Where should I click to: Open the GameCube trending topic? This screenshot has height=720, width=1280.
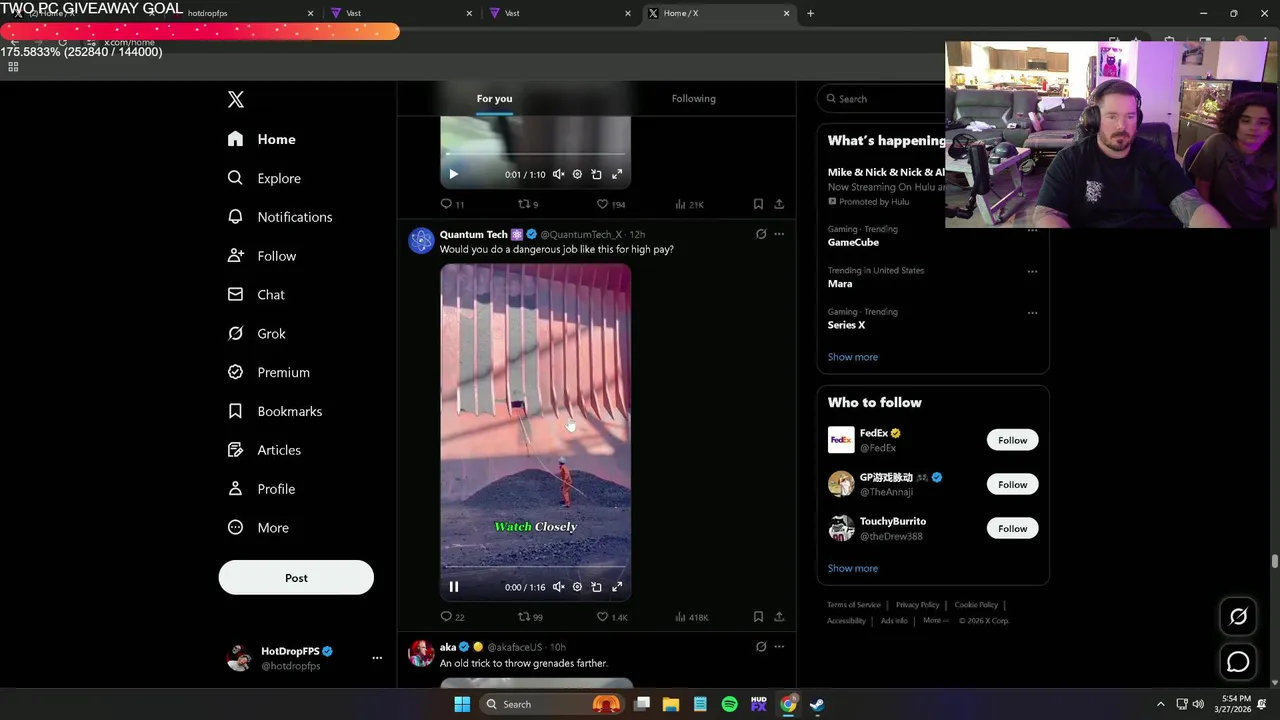[853, 242]
